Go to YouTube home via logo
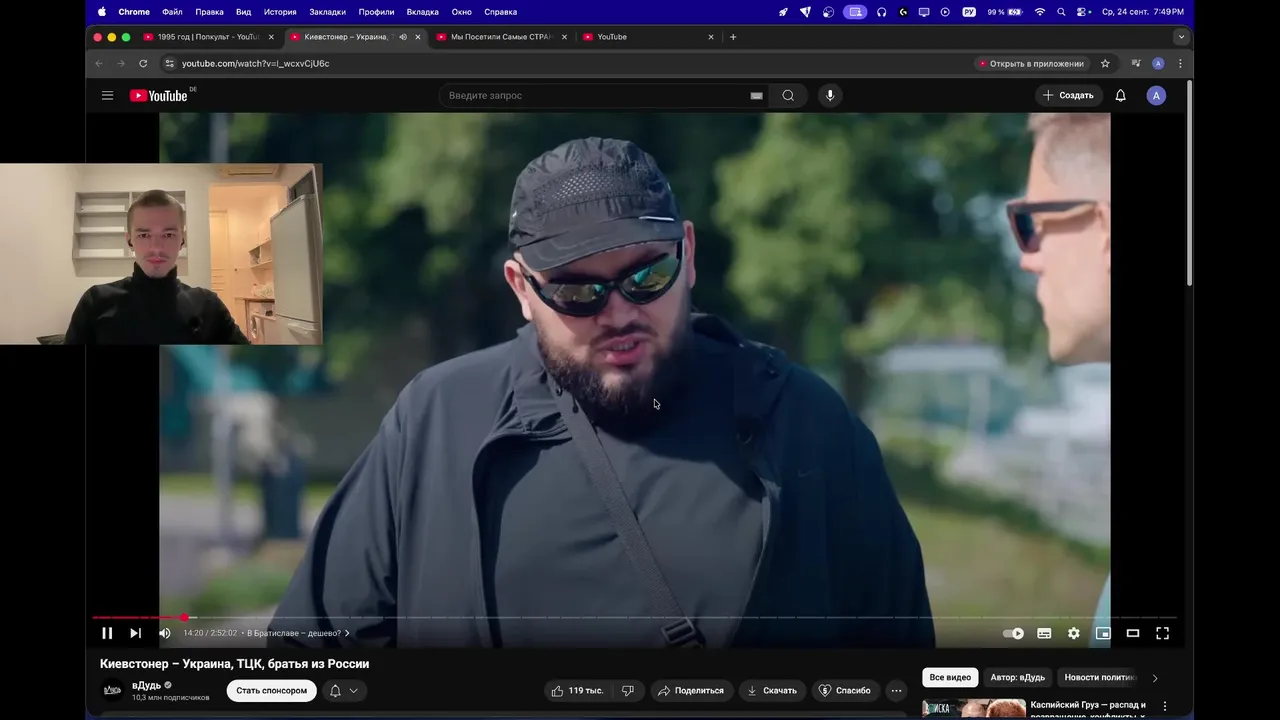This screenshot has width=1280, height=720. tap(160, 95)
